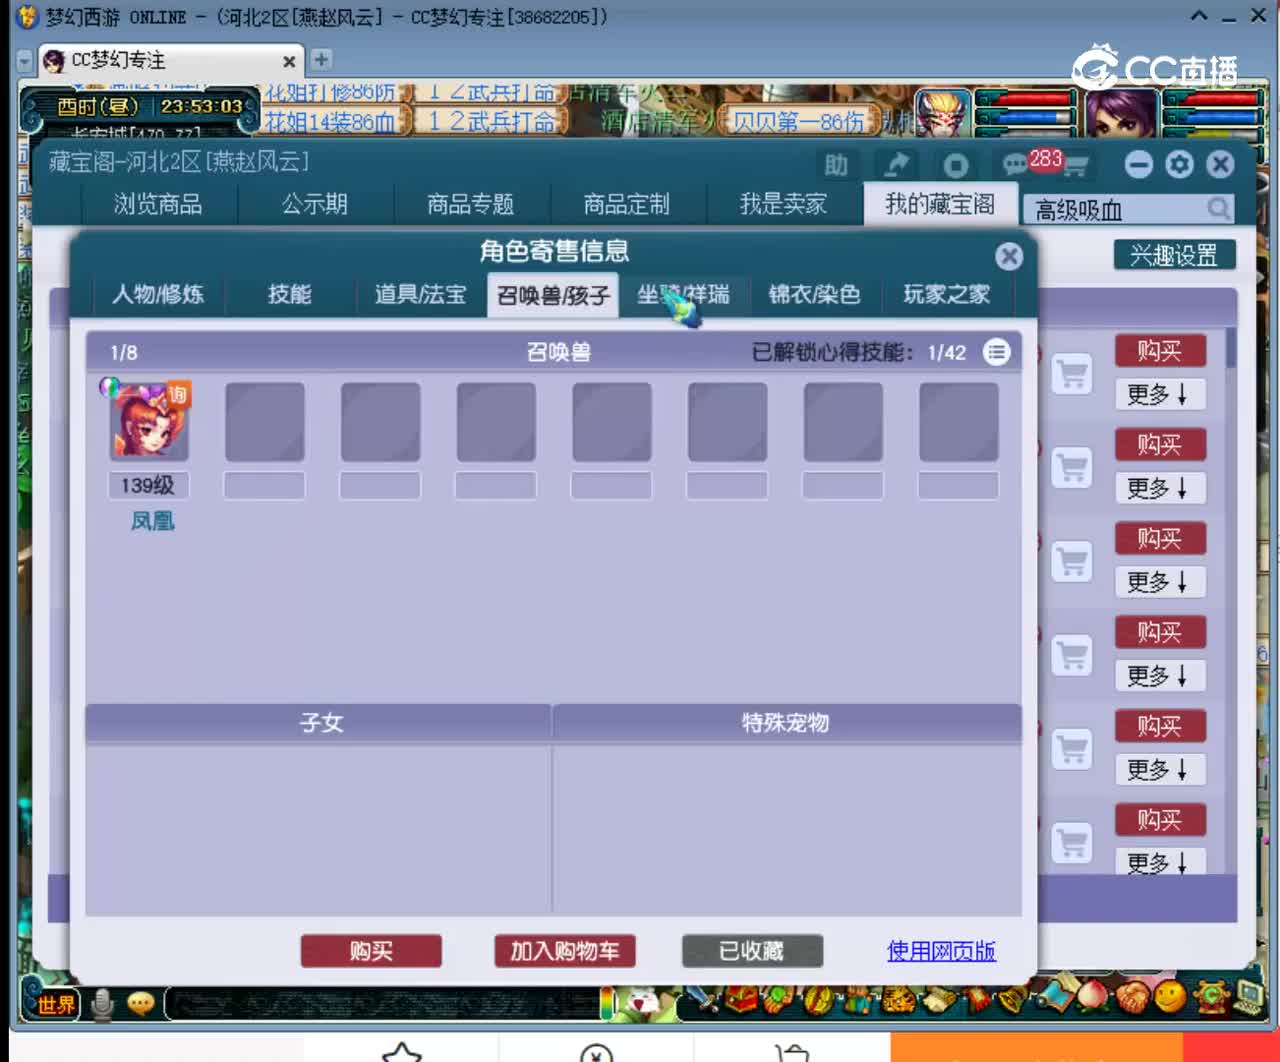Open the chat emoticon bubble icon
Viewport: 1280px width, 1062px height.
(141, 1003)
